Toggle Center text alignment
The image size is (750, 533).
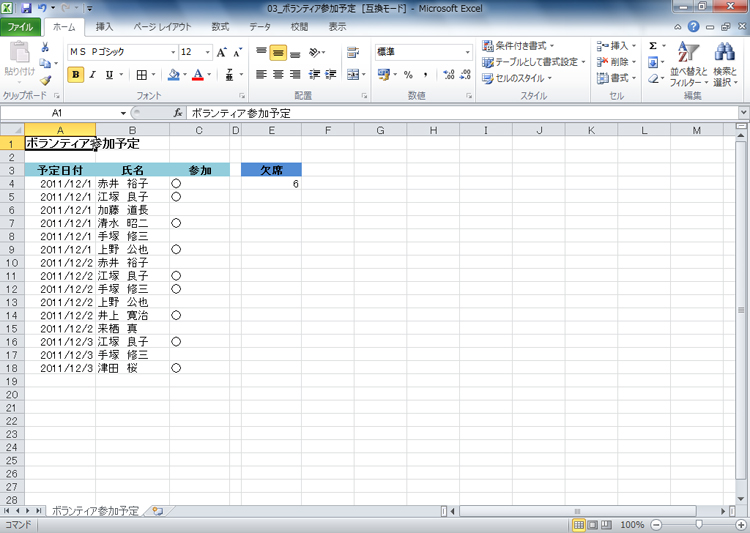[278, 75]
